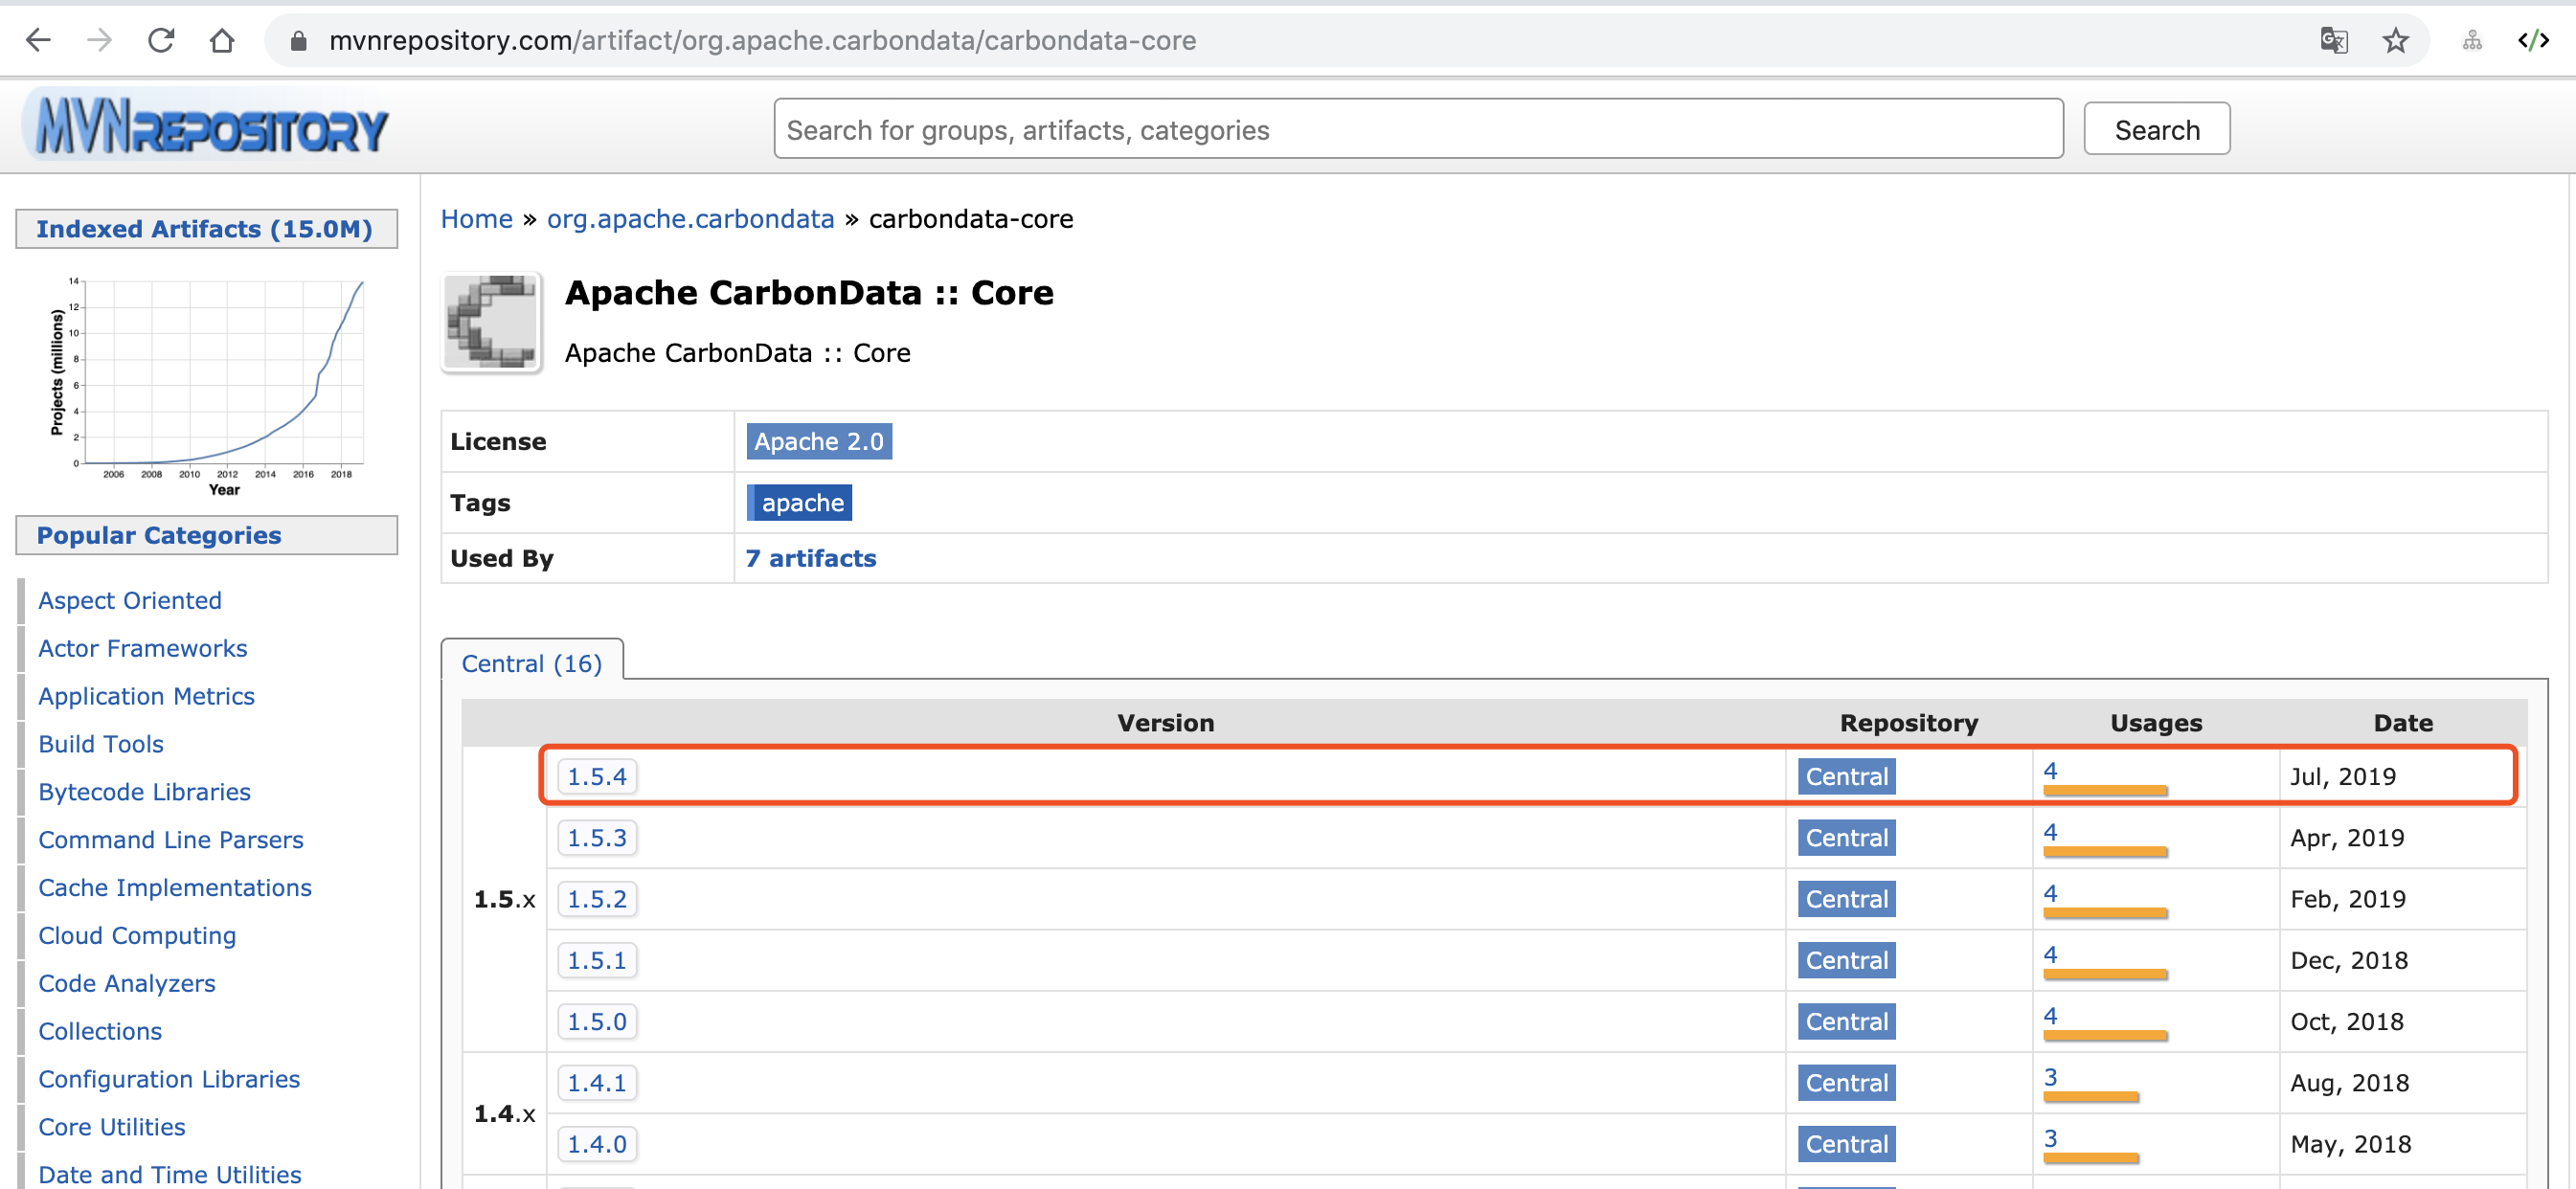Bookmark the page with the star icon
The height and width of the screenshot is (1189, 2576).
click(2395, 40)
